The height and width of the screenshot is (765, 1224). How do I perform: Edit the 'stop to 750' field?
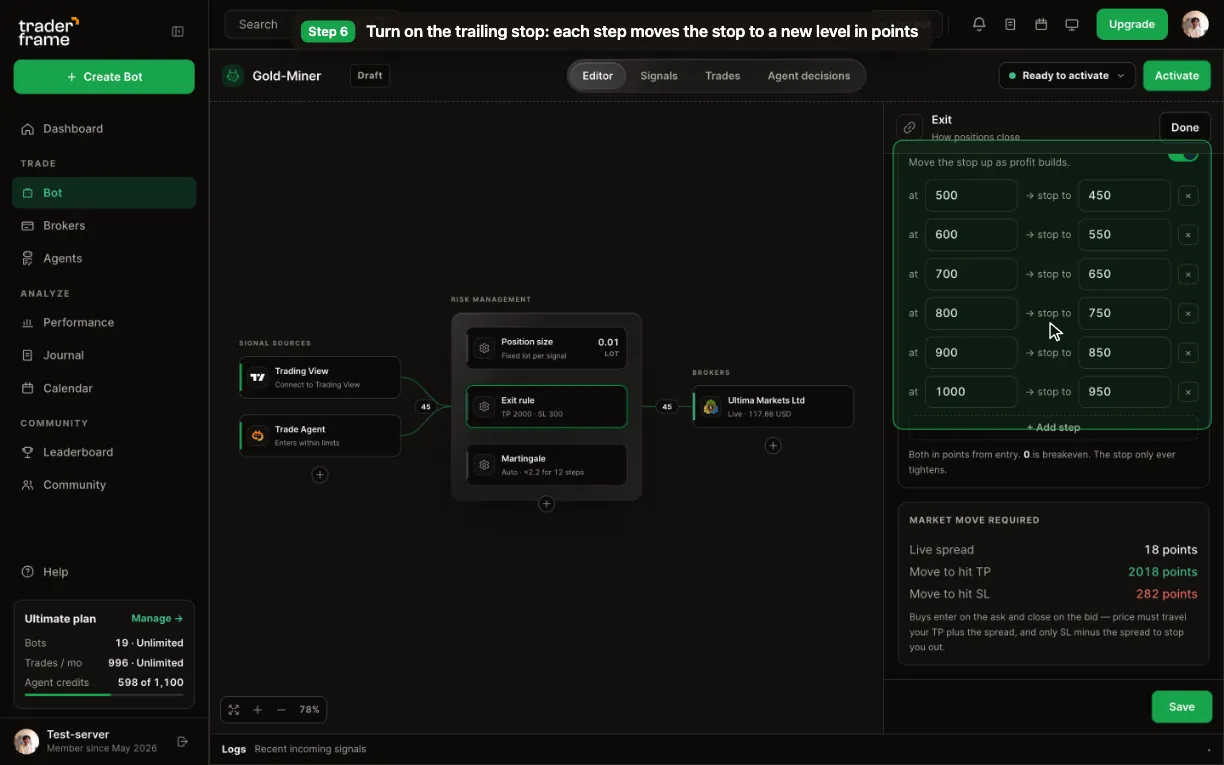click(x=1124, y=313)
